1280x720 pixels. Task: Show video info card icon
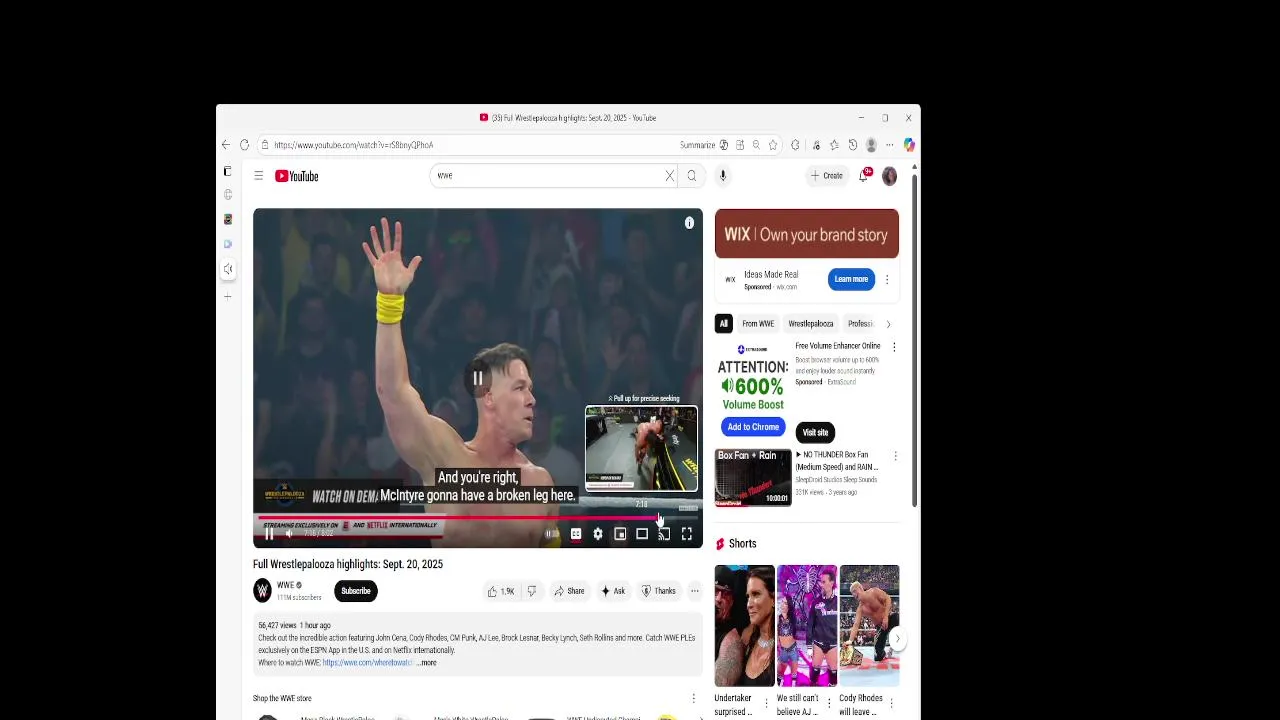click(689, 223)
